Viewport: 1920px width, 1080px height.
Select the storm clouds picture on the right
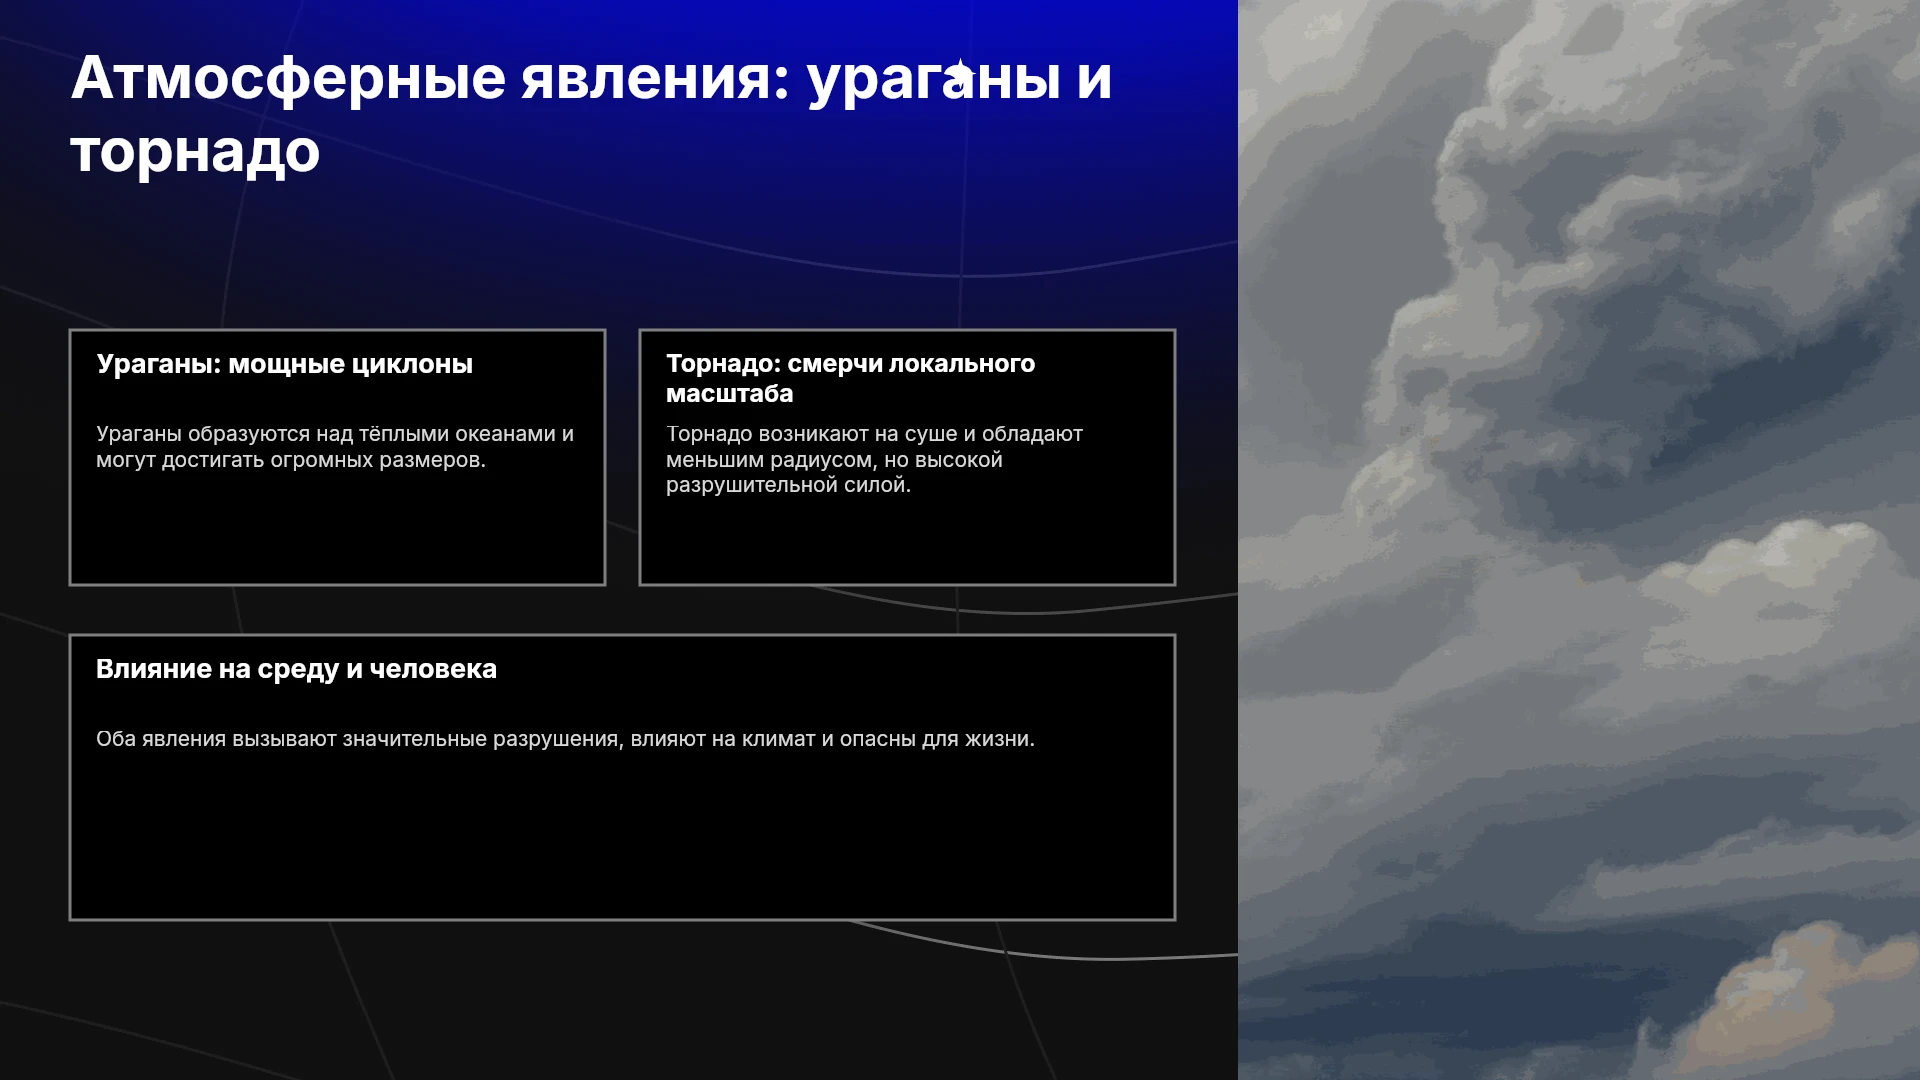pyautogui.click(x=1579, y=540)
